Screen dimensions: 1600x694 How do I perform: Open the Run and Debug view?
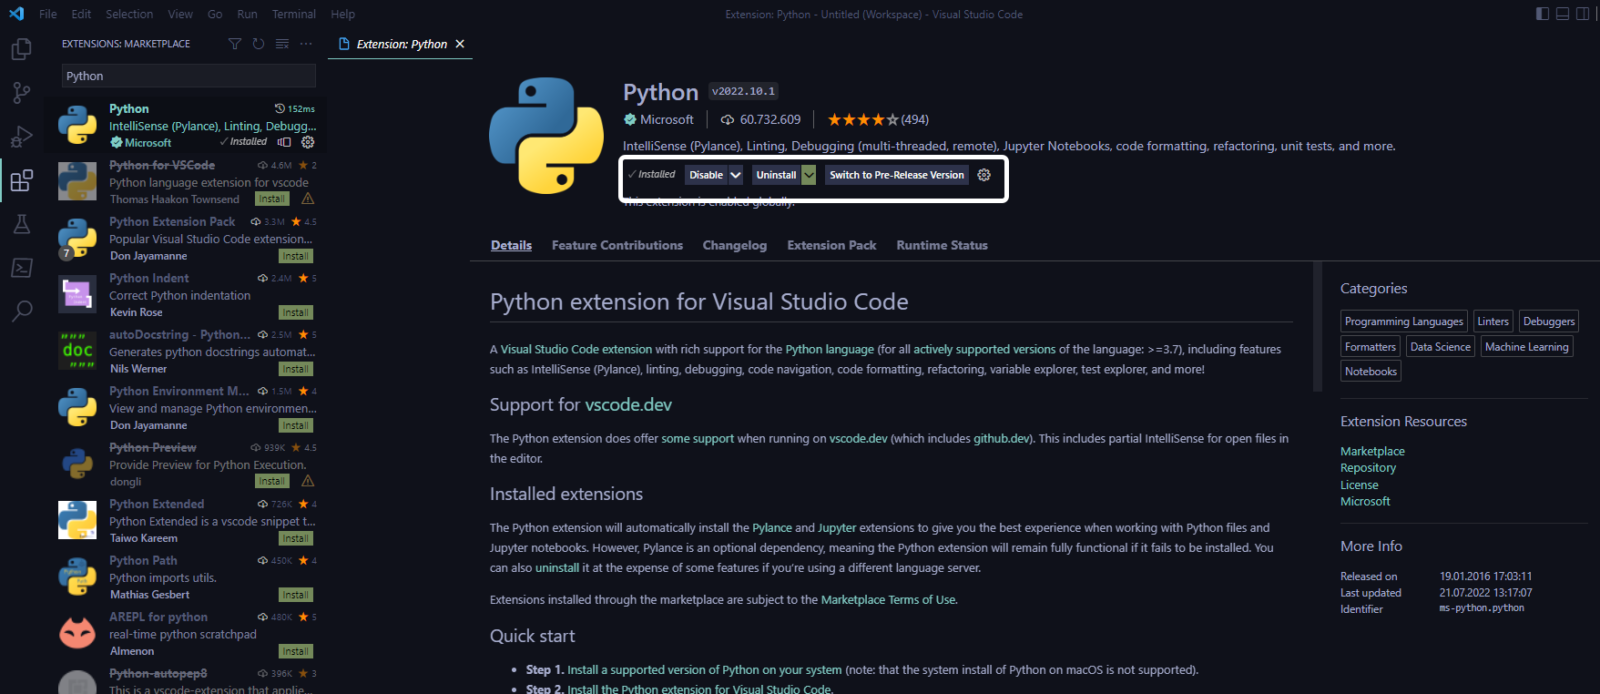coord(21,137)
